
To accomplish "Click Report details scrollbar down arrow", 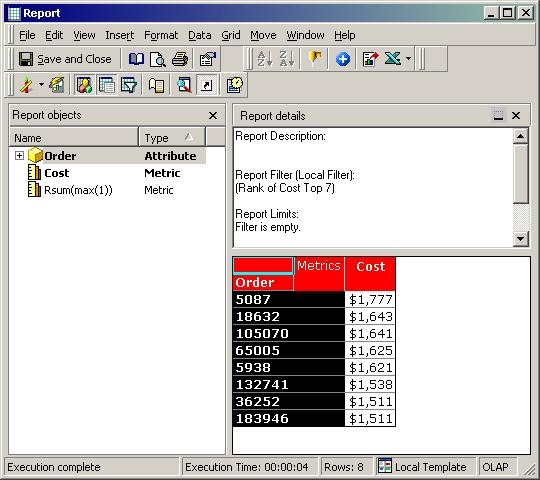I will (x=521, y=238).
